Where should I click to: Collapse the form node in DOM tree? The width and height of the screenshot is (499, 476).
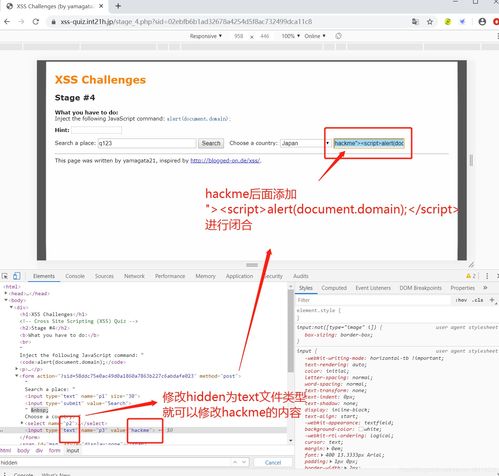[x=17, y=376]
